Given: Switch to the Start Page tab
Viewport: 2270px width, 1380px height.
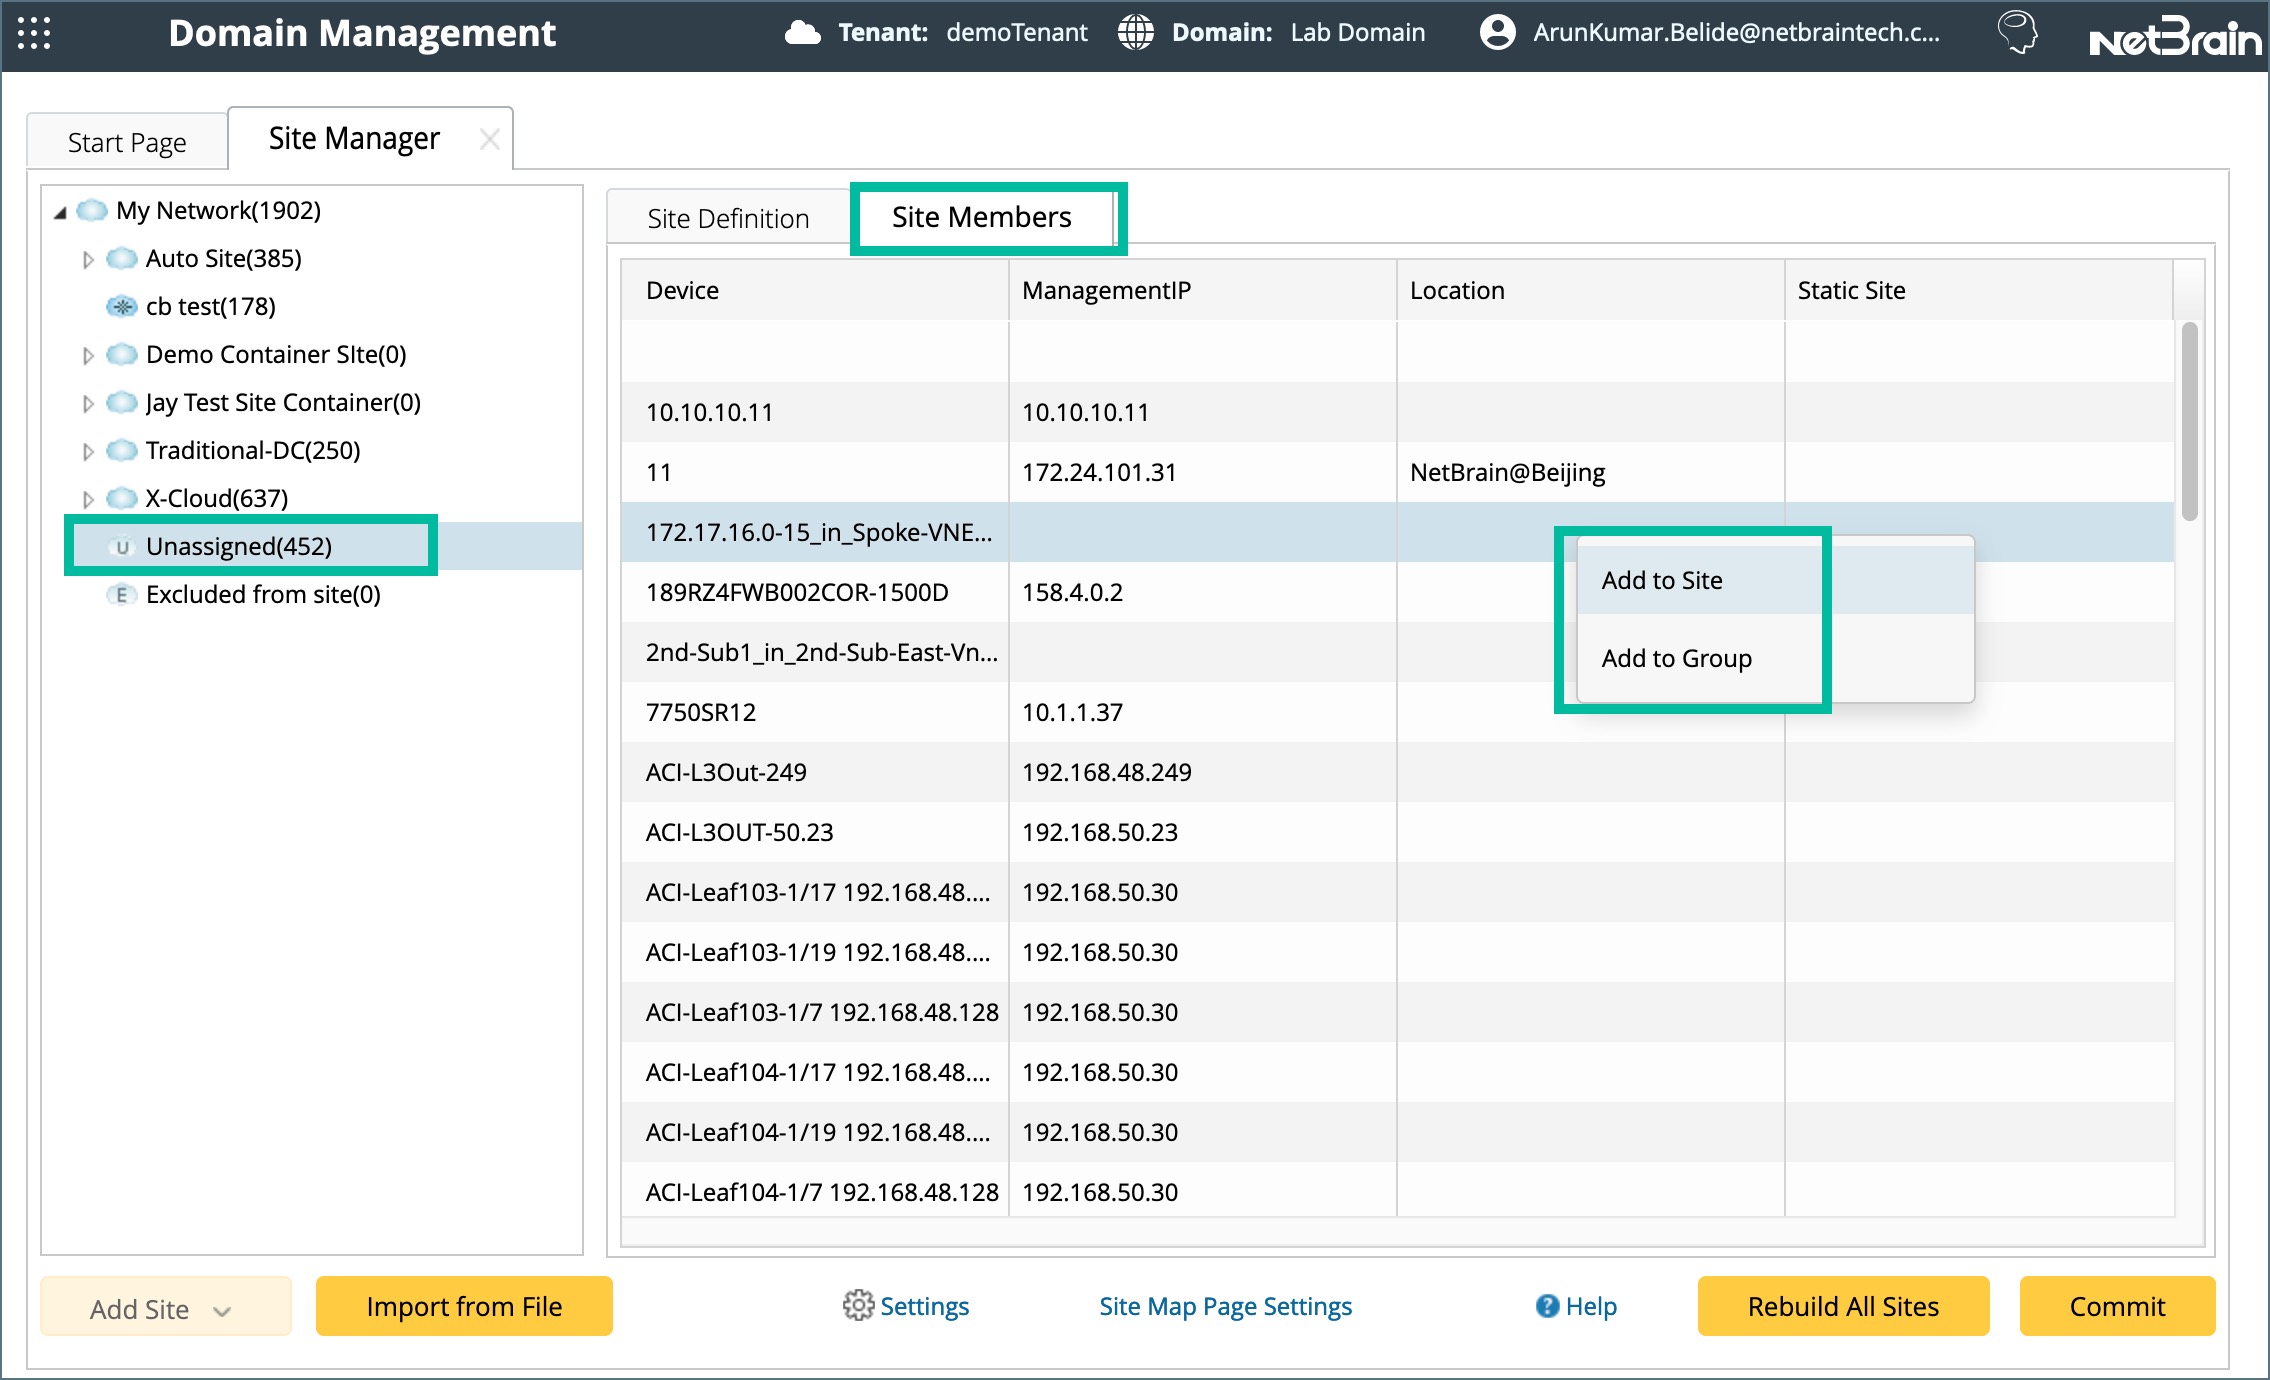Looking at the screenshot, I should click(127, 142).
